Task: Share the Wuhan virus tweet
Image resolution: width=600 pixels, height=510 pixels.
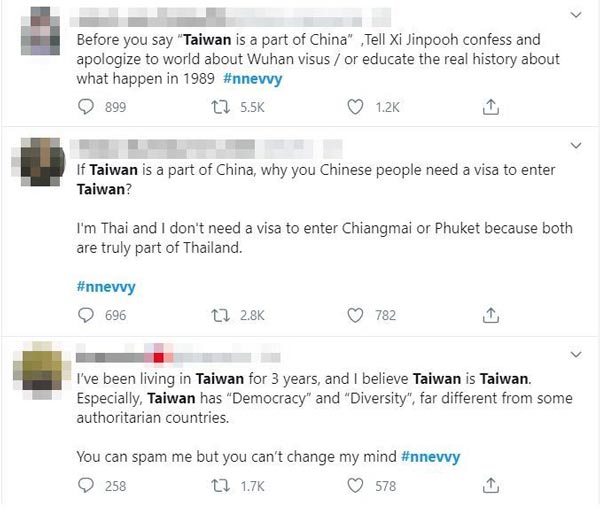Action: (490, 106)
